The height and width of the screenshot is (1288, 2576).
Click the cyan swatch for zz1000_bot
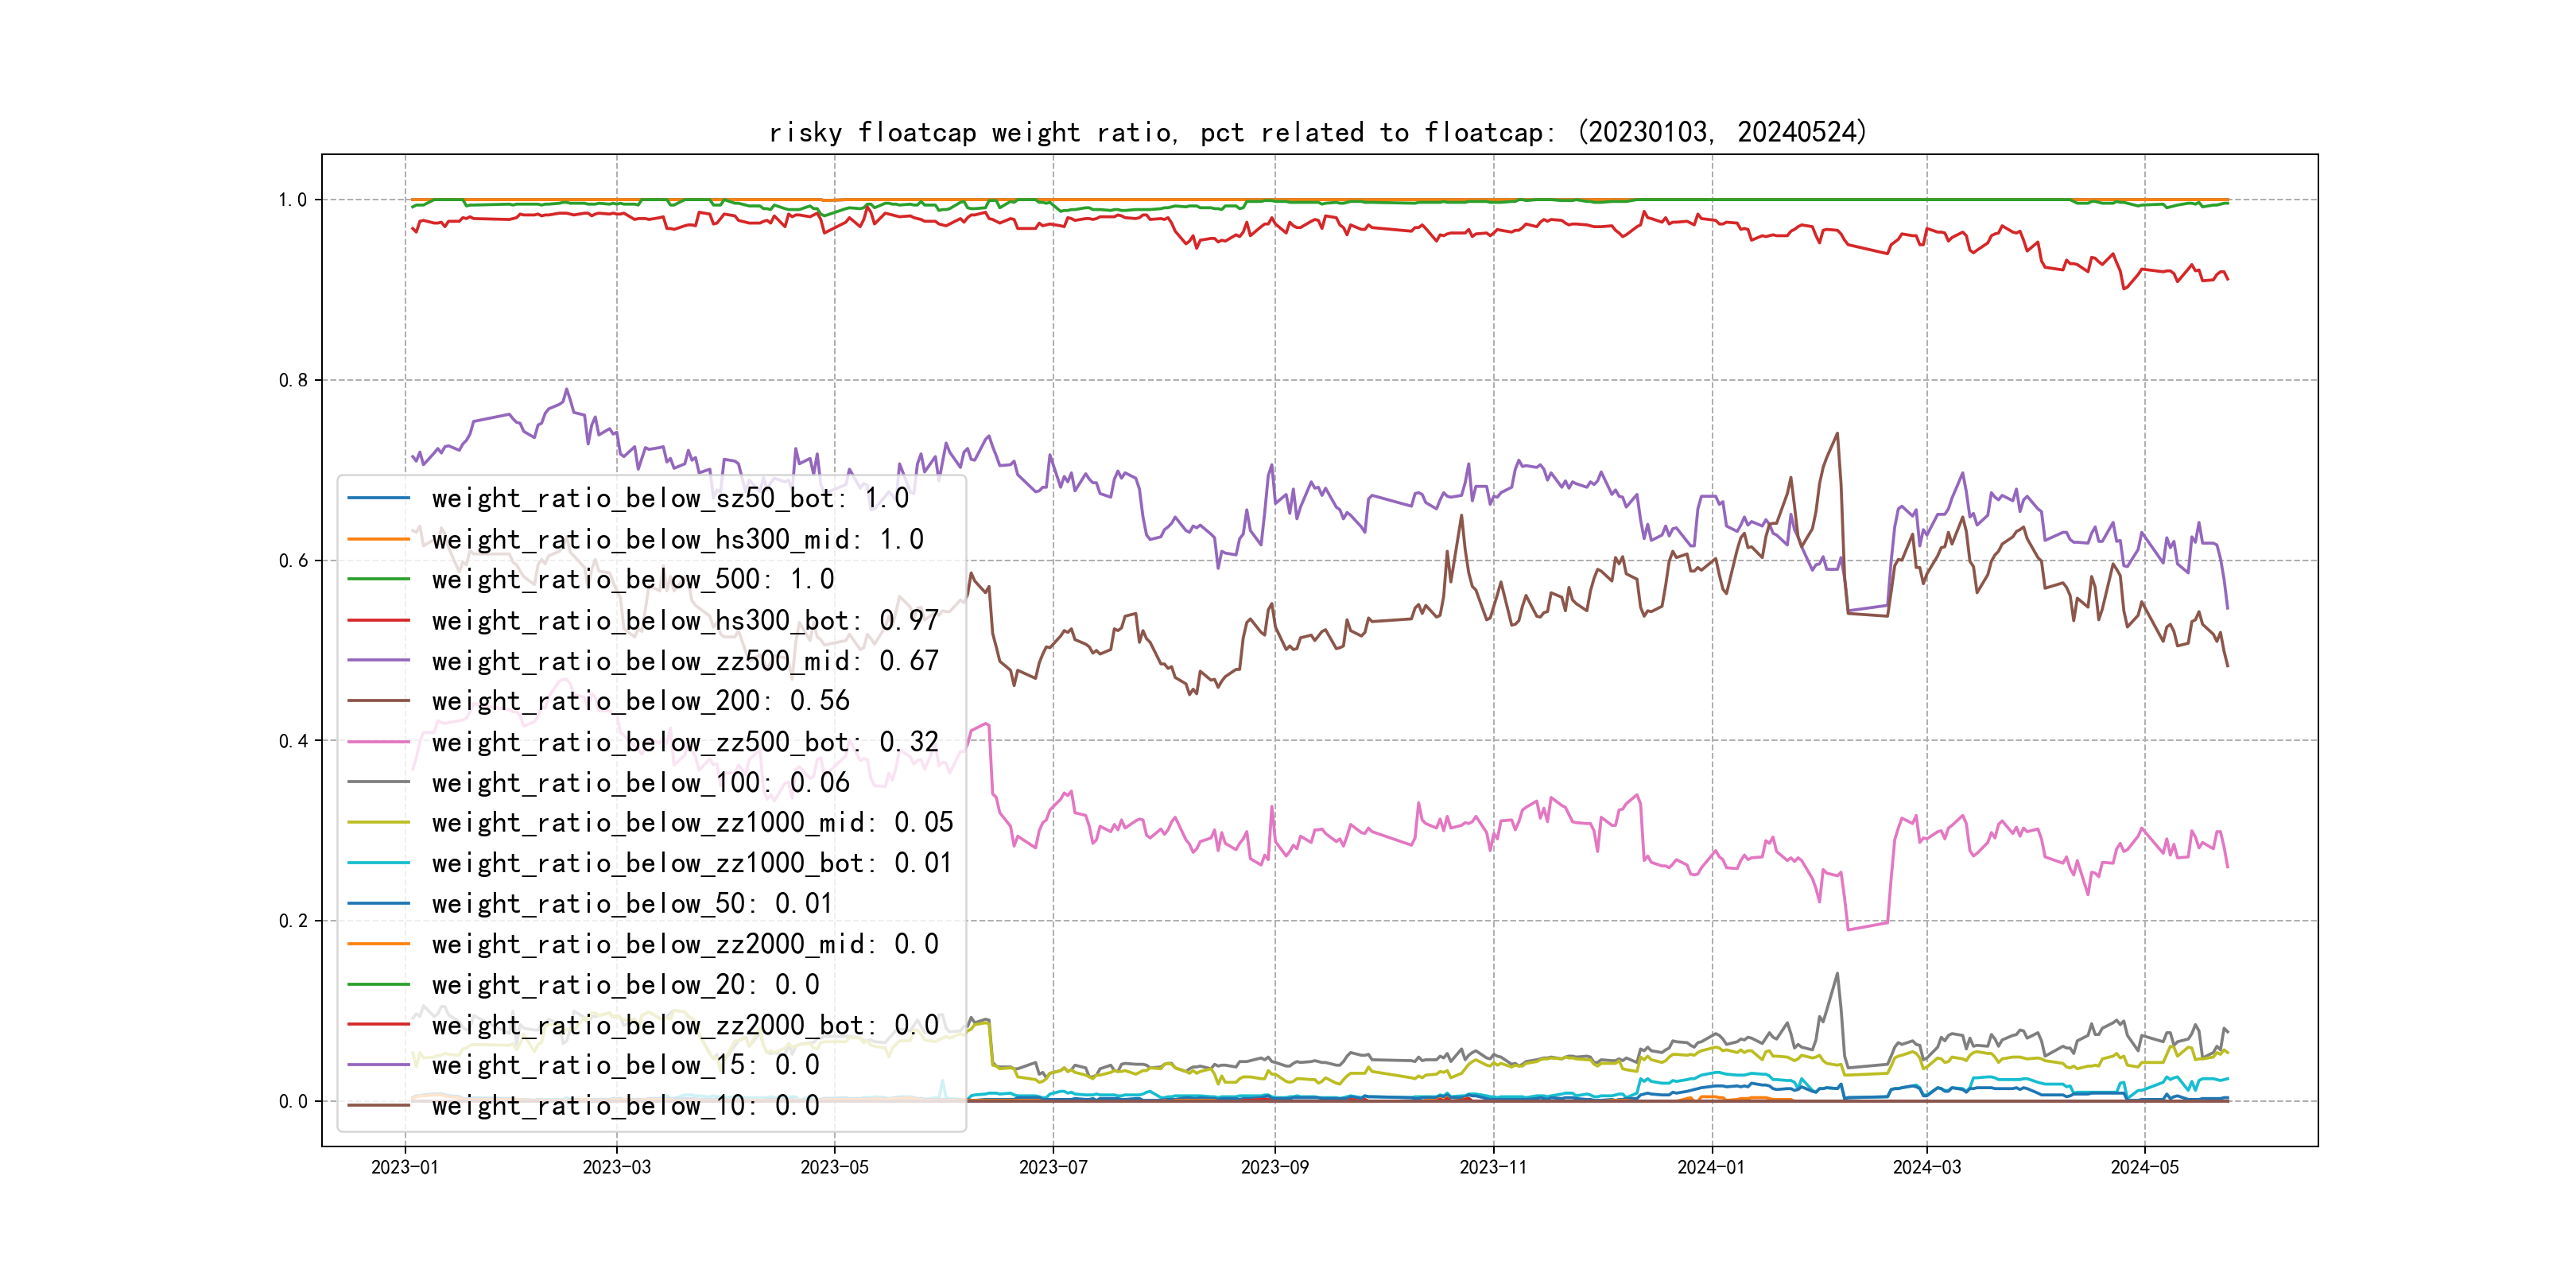(x=378, y=863)
